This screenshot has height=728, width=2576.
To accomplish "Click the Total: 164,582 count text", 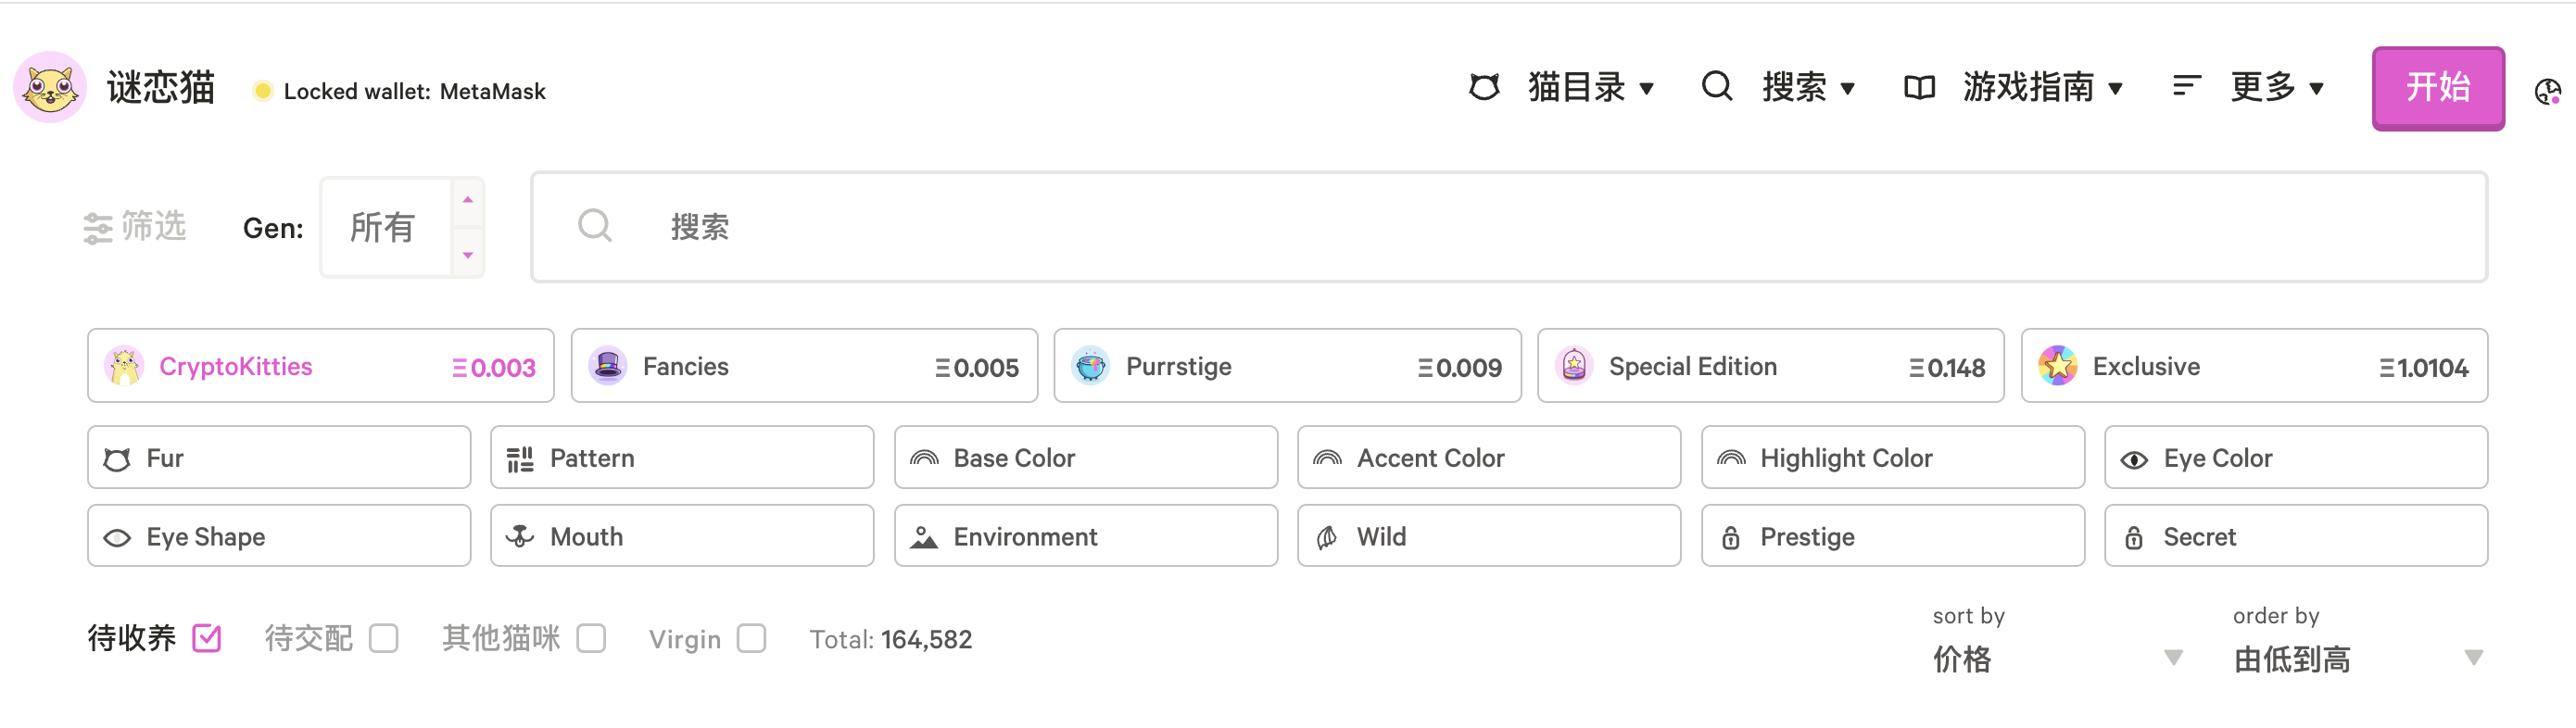I will click(x=890, y=639).
